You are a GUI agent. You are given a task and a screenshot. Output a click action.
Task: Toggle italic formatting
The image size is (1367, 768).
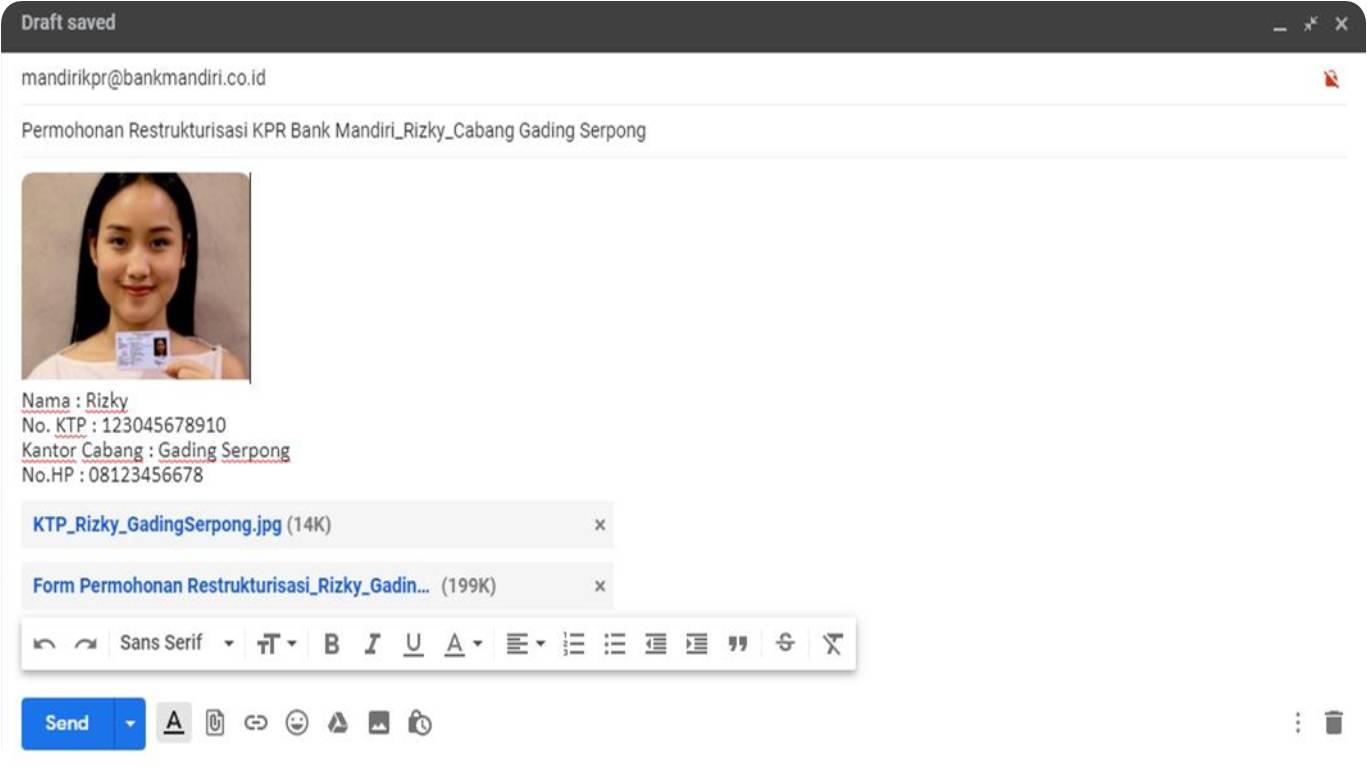(372, 644)
